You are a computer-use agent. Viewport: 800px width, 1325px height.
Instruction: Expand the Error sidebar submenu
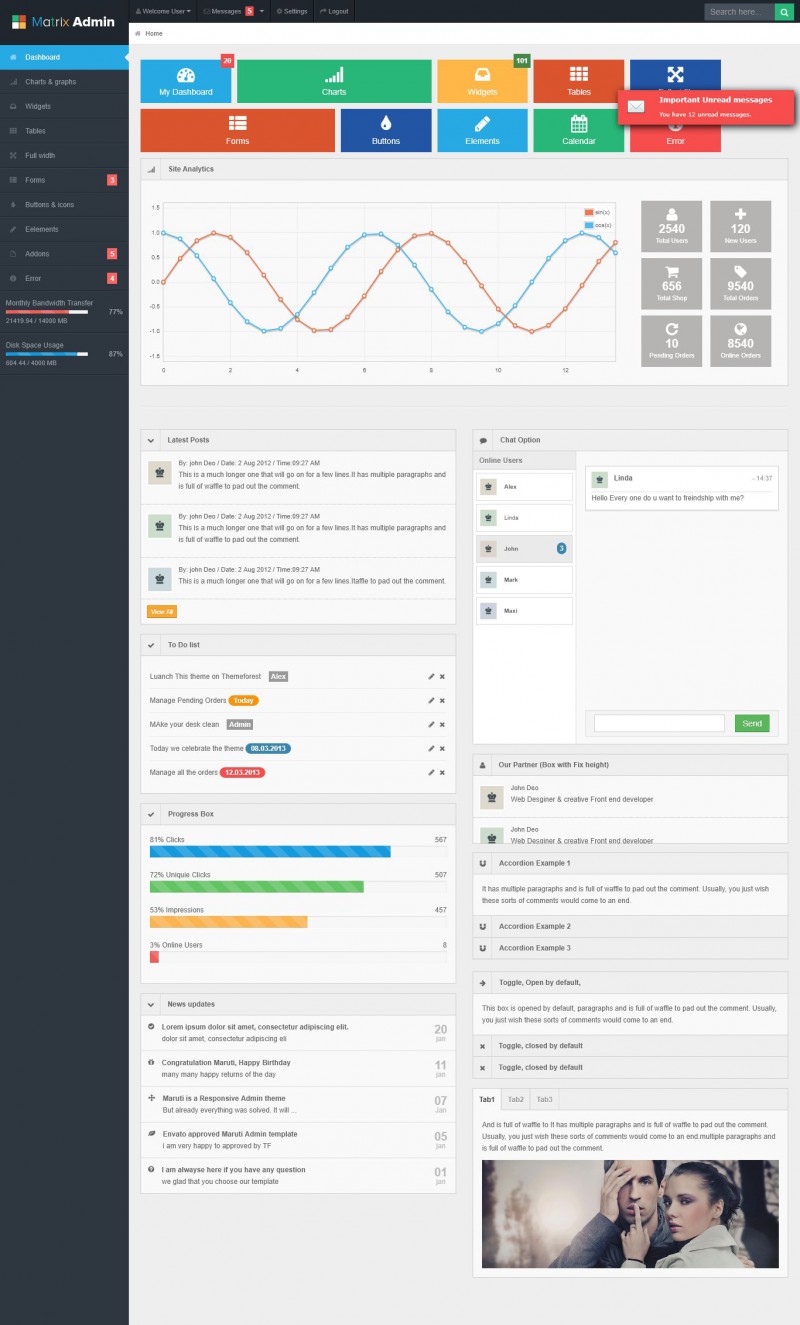point(64,278)
